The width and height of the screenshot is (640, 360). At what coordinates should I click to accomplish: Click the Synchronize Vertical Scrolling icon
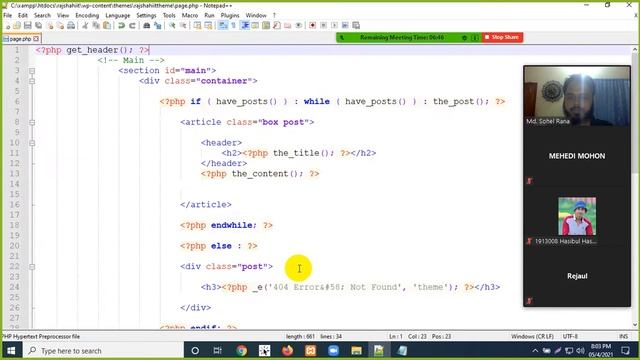(198, 26)
